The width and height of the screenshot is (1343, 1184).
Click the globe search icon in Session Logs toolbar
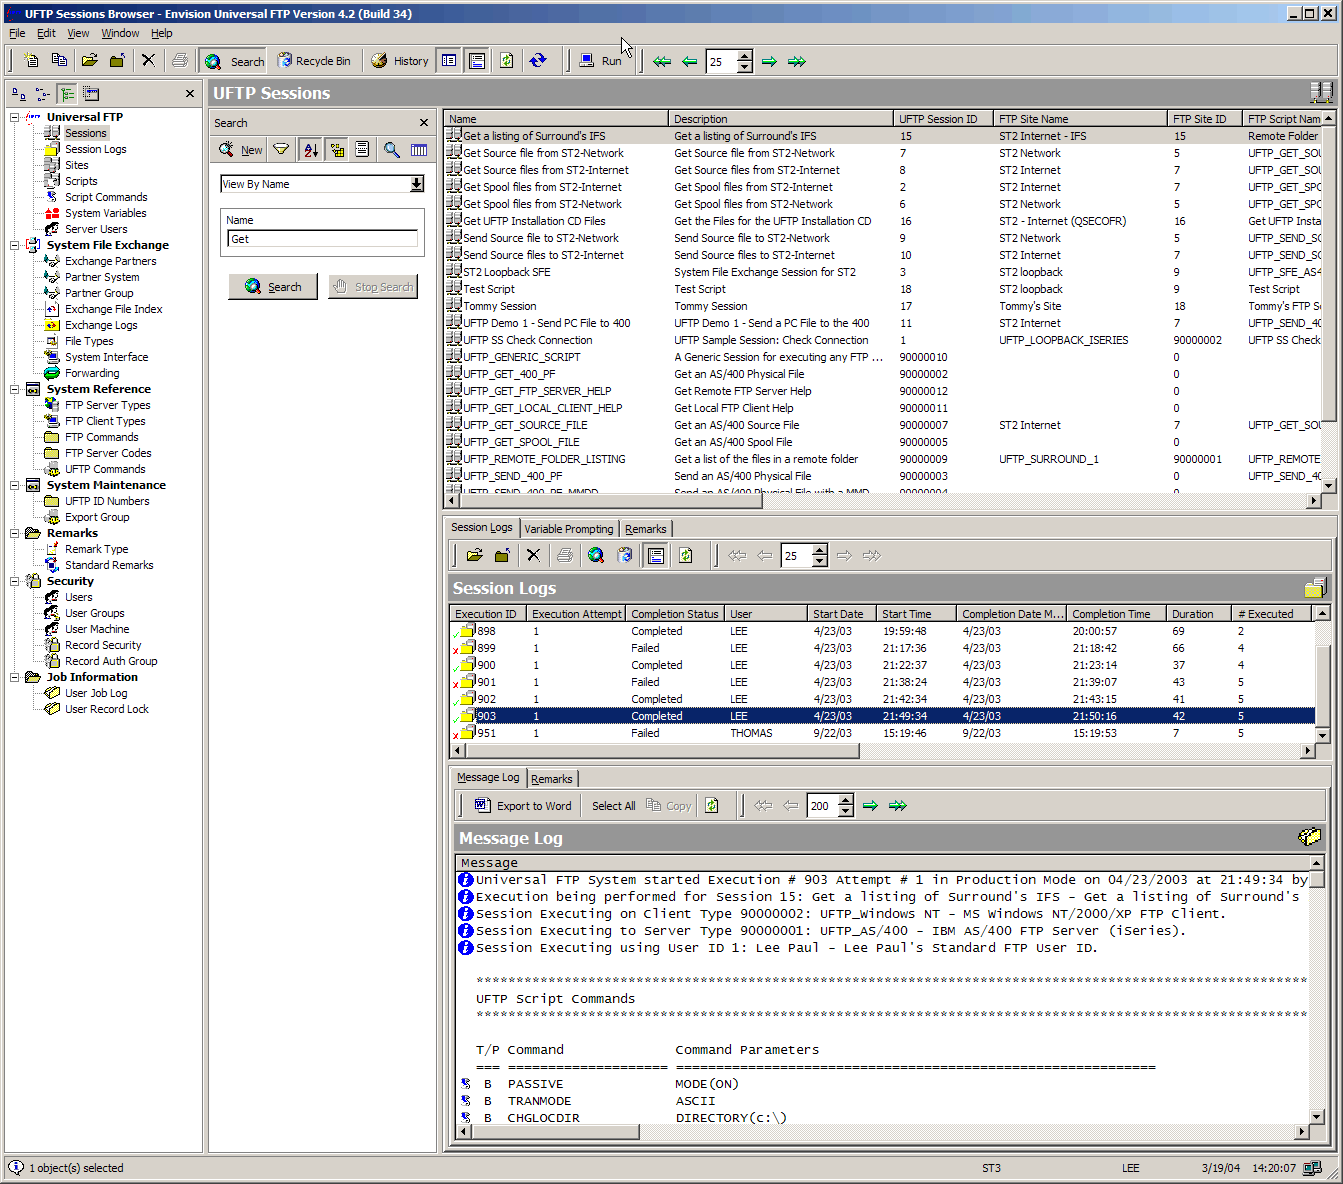point(596,555)
